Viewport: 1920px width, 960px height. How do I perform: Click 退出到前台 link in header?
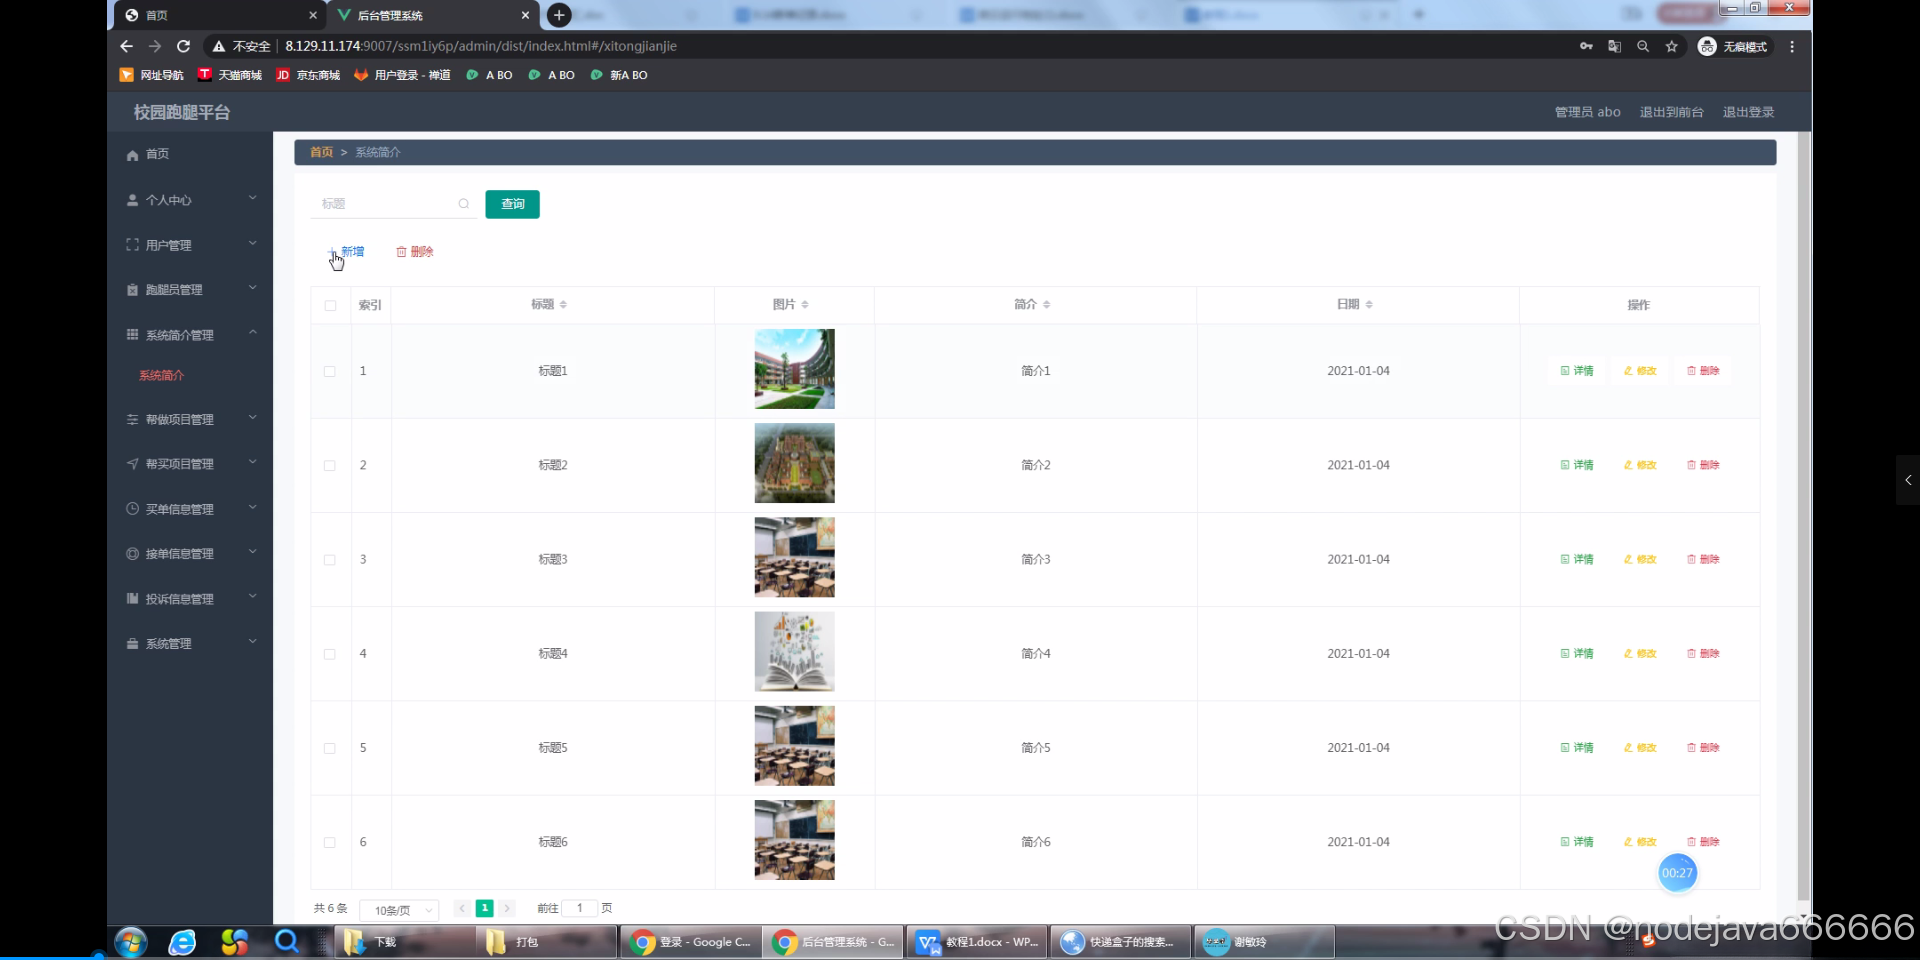[1671, 112]
